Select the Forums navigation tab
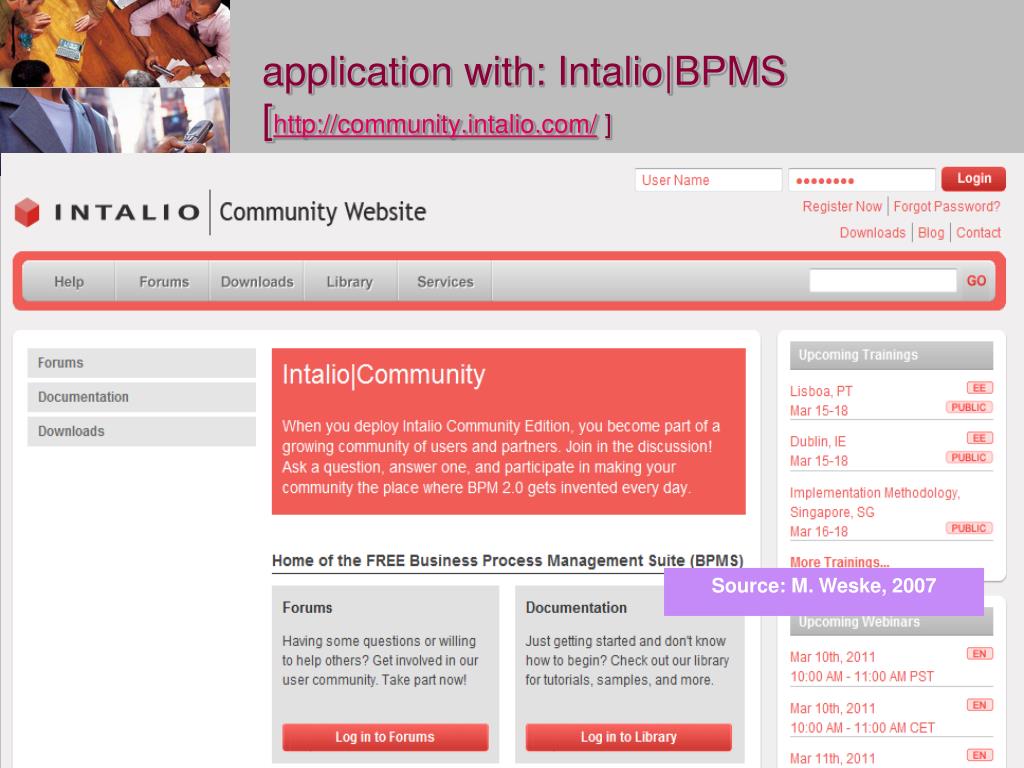 163,281
